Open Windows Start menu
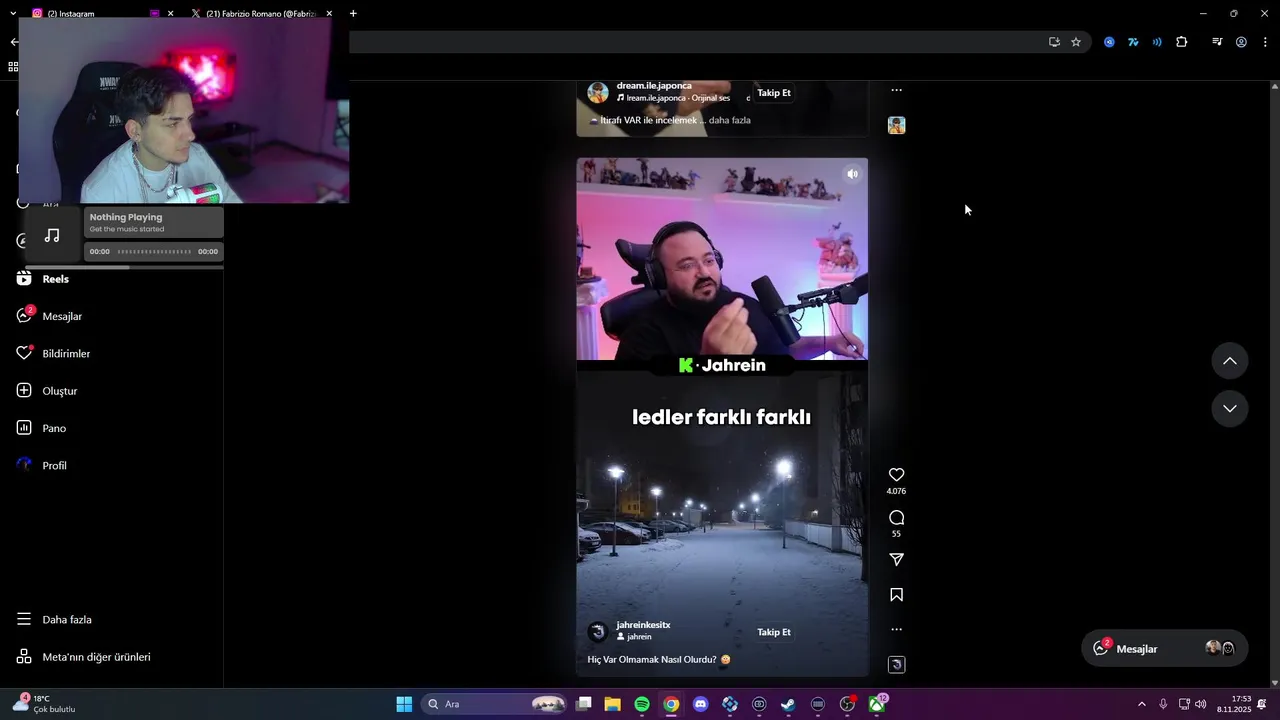This screenshot has height=720, width=1280. [x=404, y=704]
